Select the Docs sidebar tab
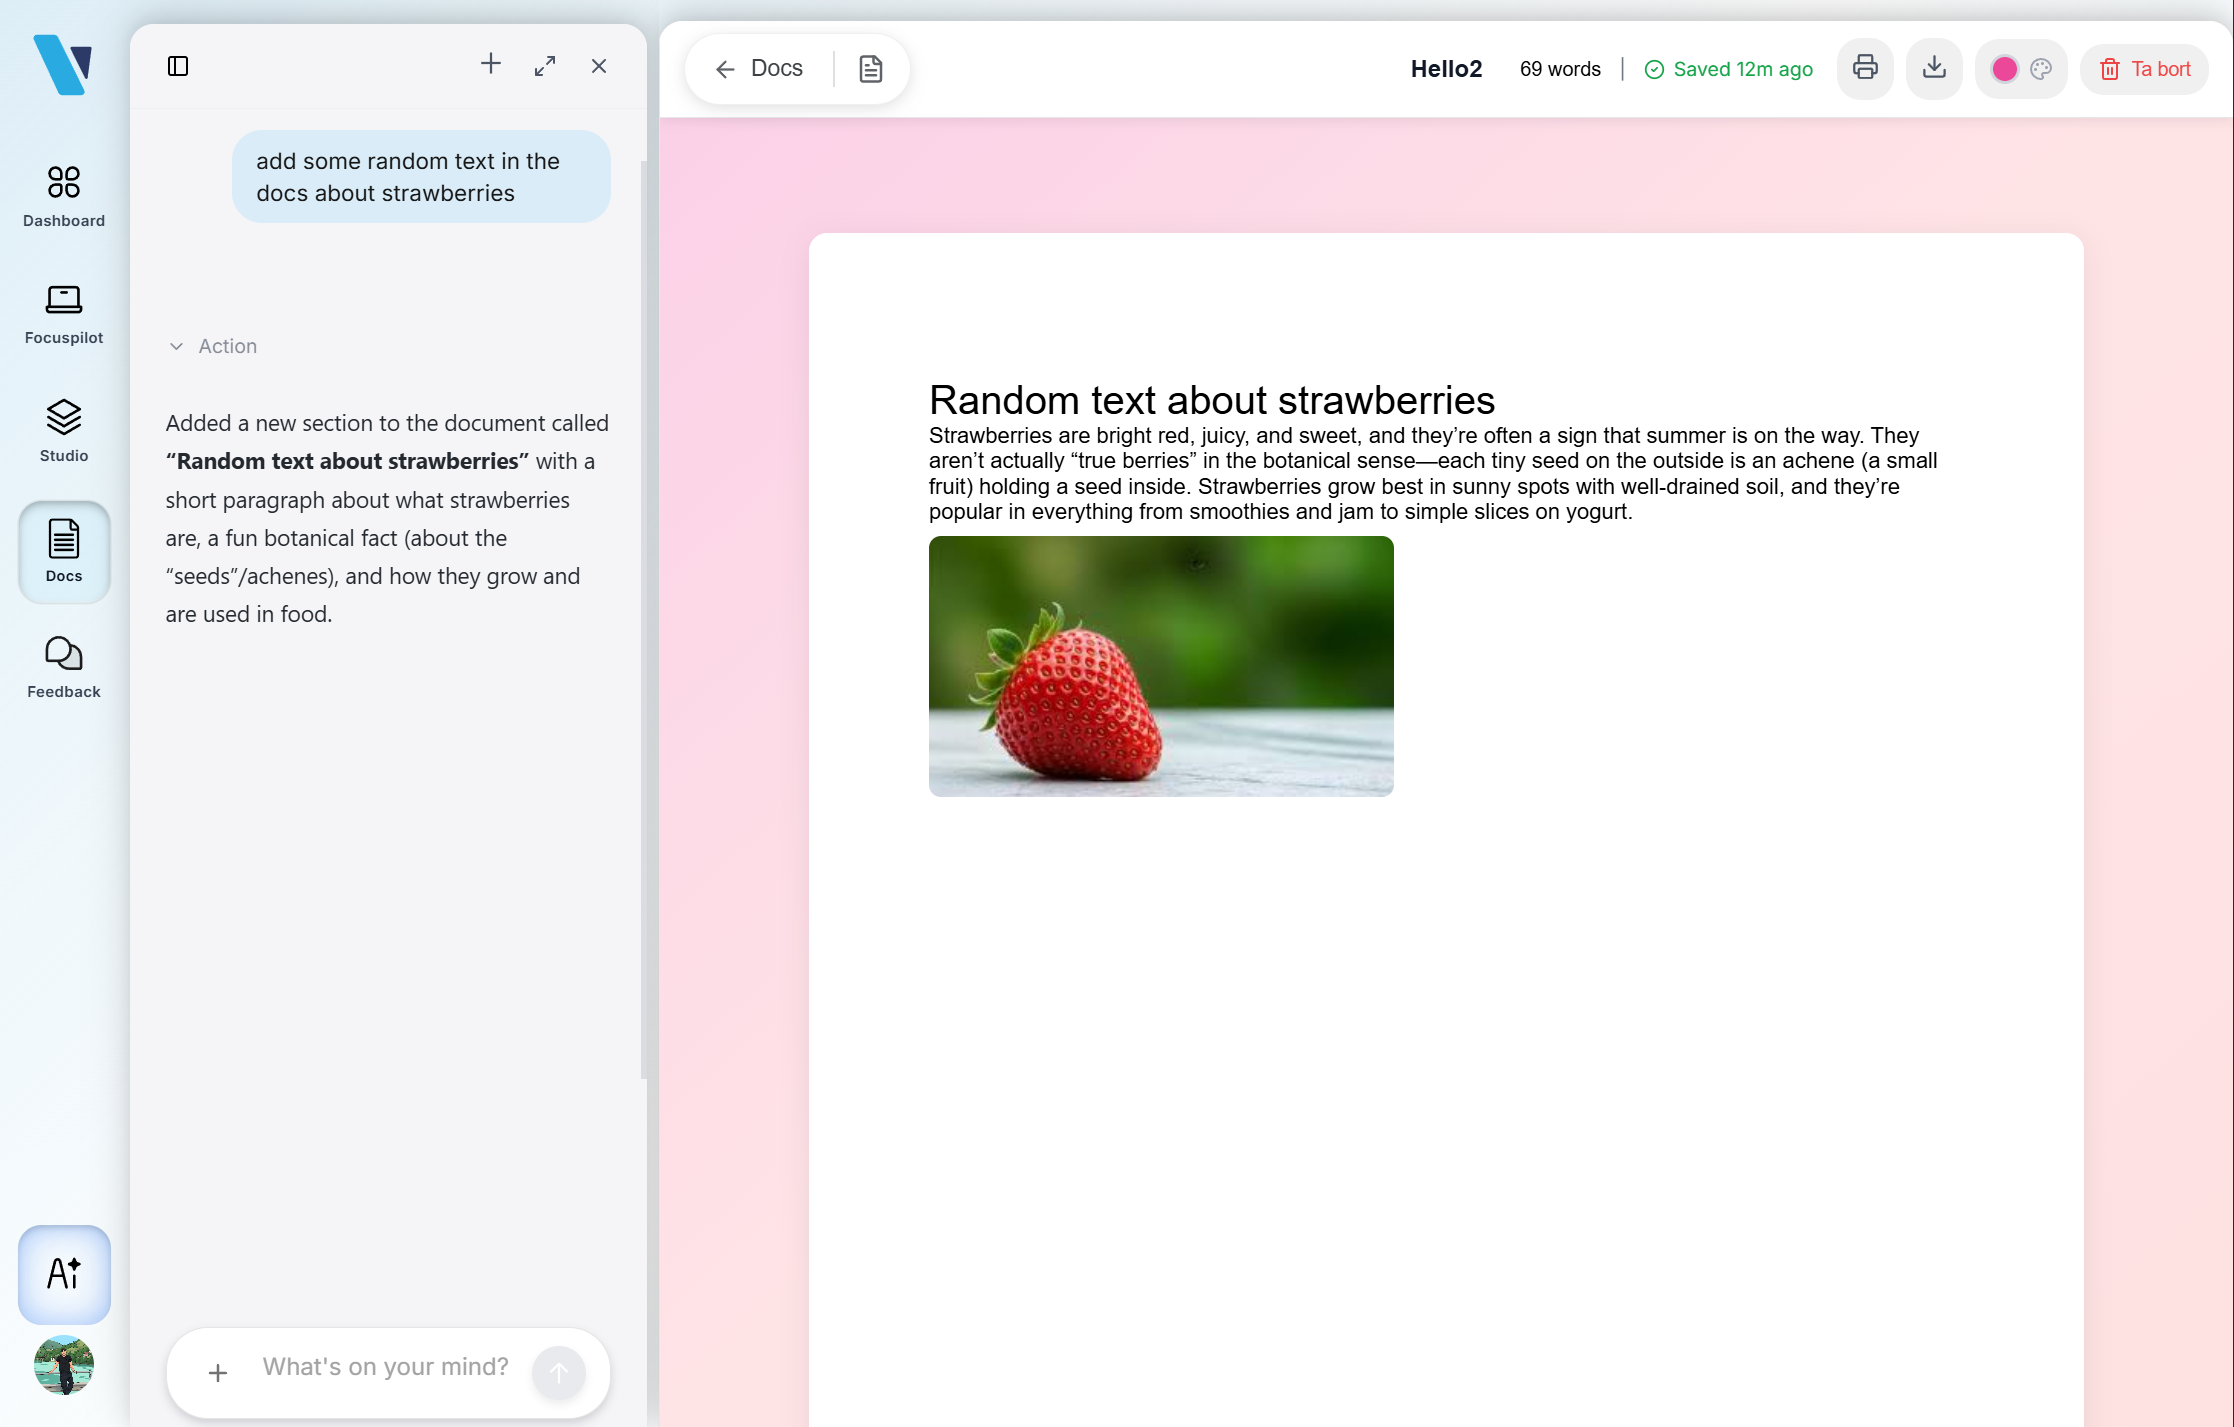Viewport: 2234px width, 1427px height. coord(64,551)
